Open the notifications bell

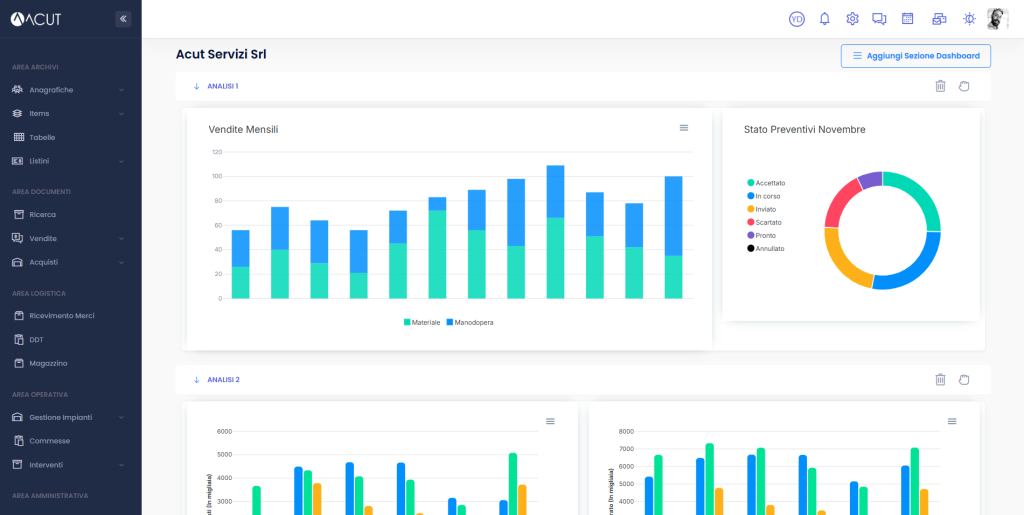click(825, 19)
